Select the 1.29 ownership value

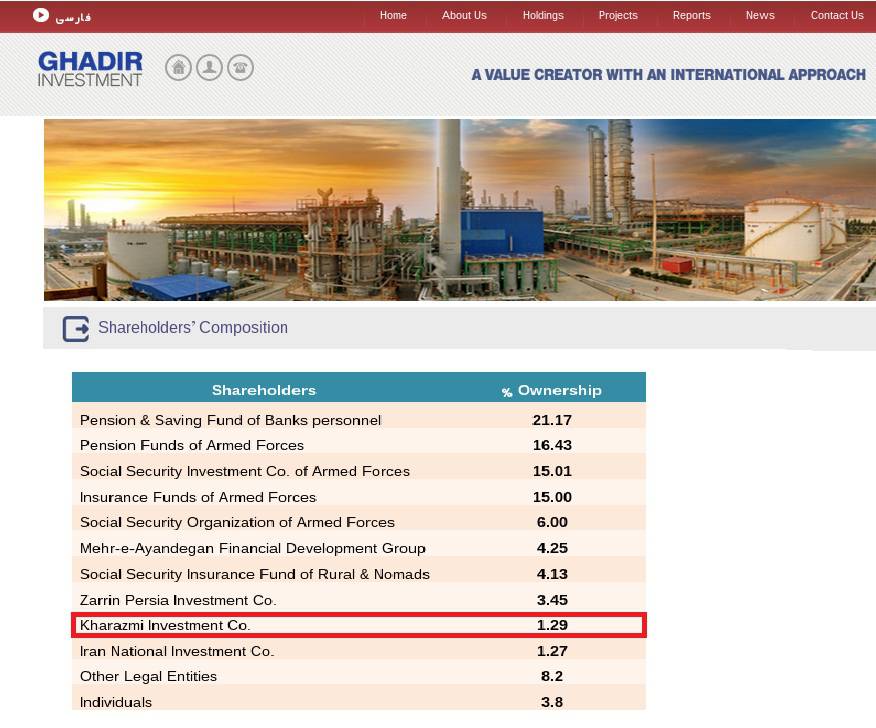pyautogui.click(x=552, y=625)
